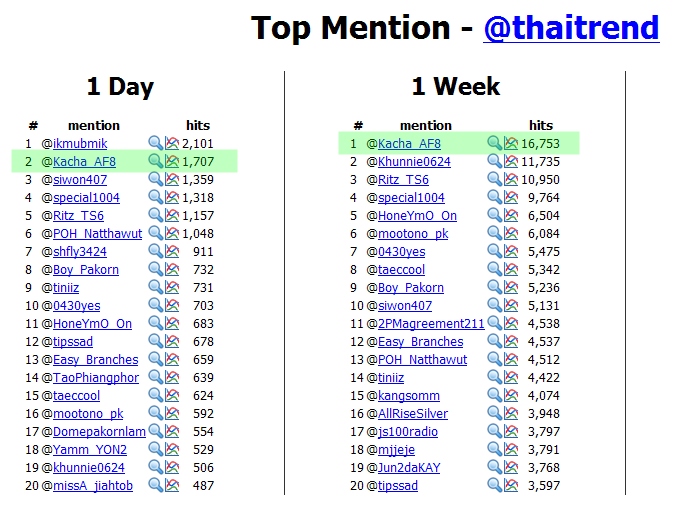Click magnifier icon next to @ikmubmik
The width and height of the screenshot is (686, 511).
click(x=155, y=143)
